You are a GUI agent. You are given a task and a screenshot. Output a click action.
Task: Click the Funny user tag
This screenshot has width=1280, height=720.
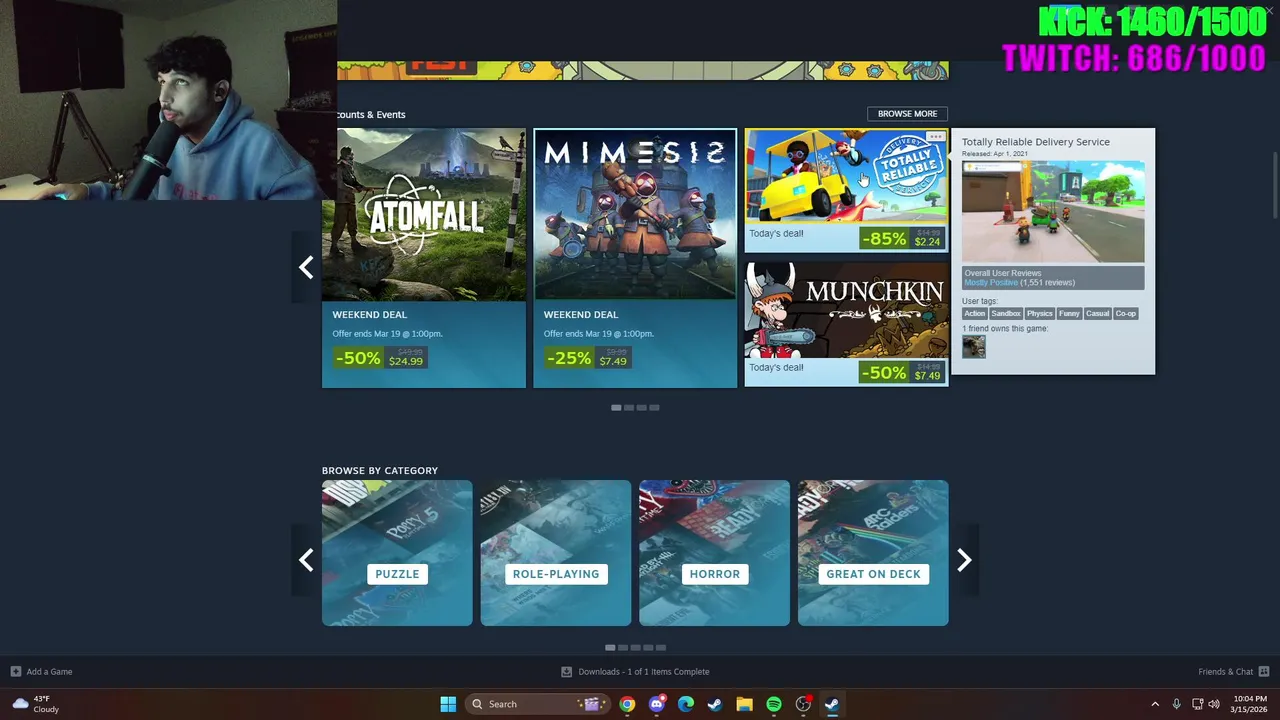pyautogui.click(x=1069, y=314)
